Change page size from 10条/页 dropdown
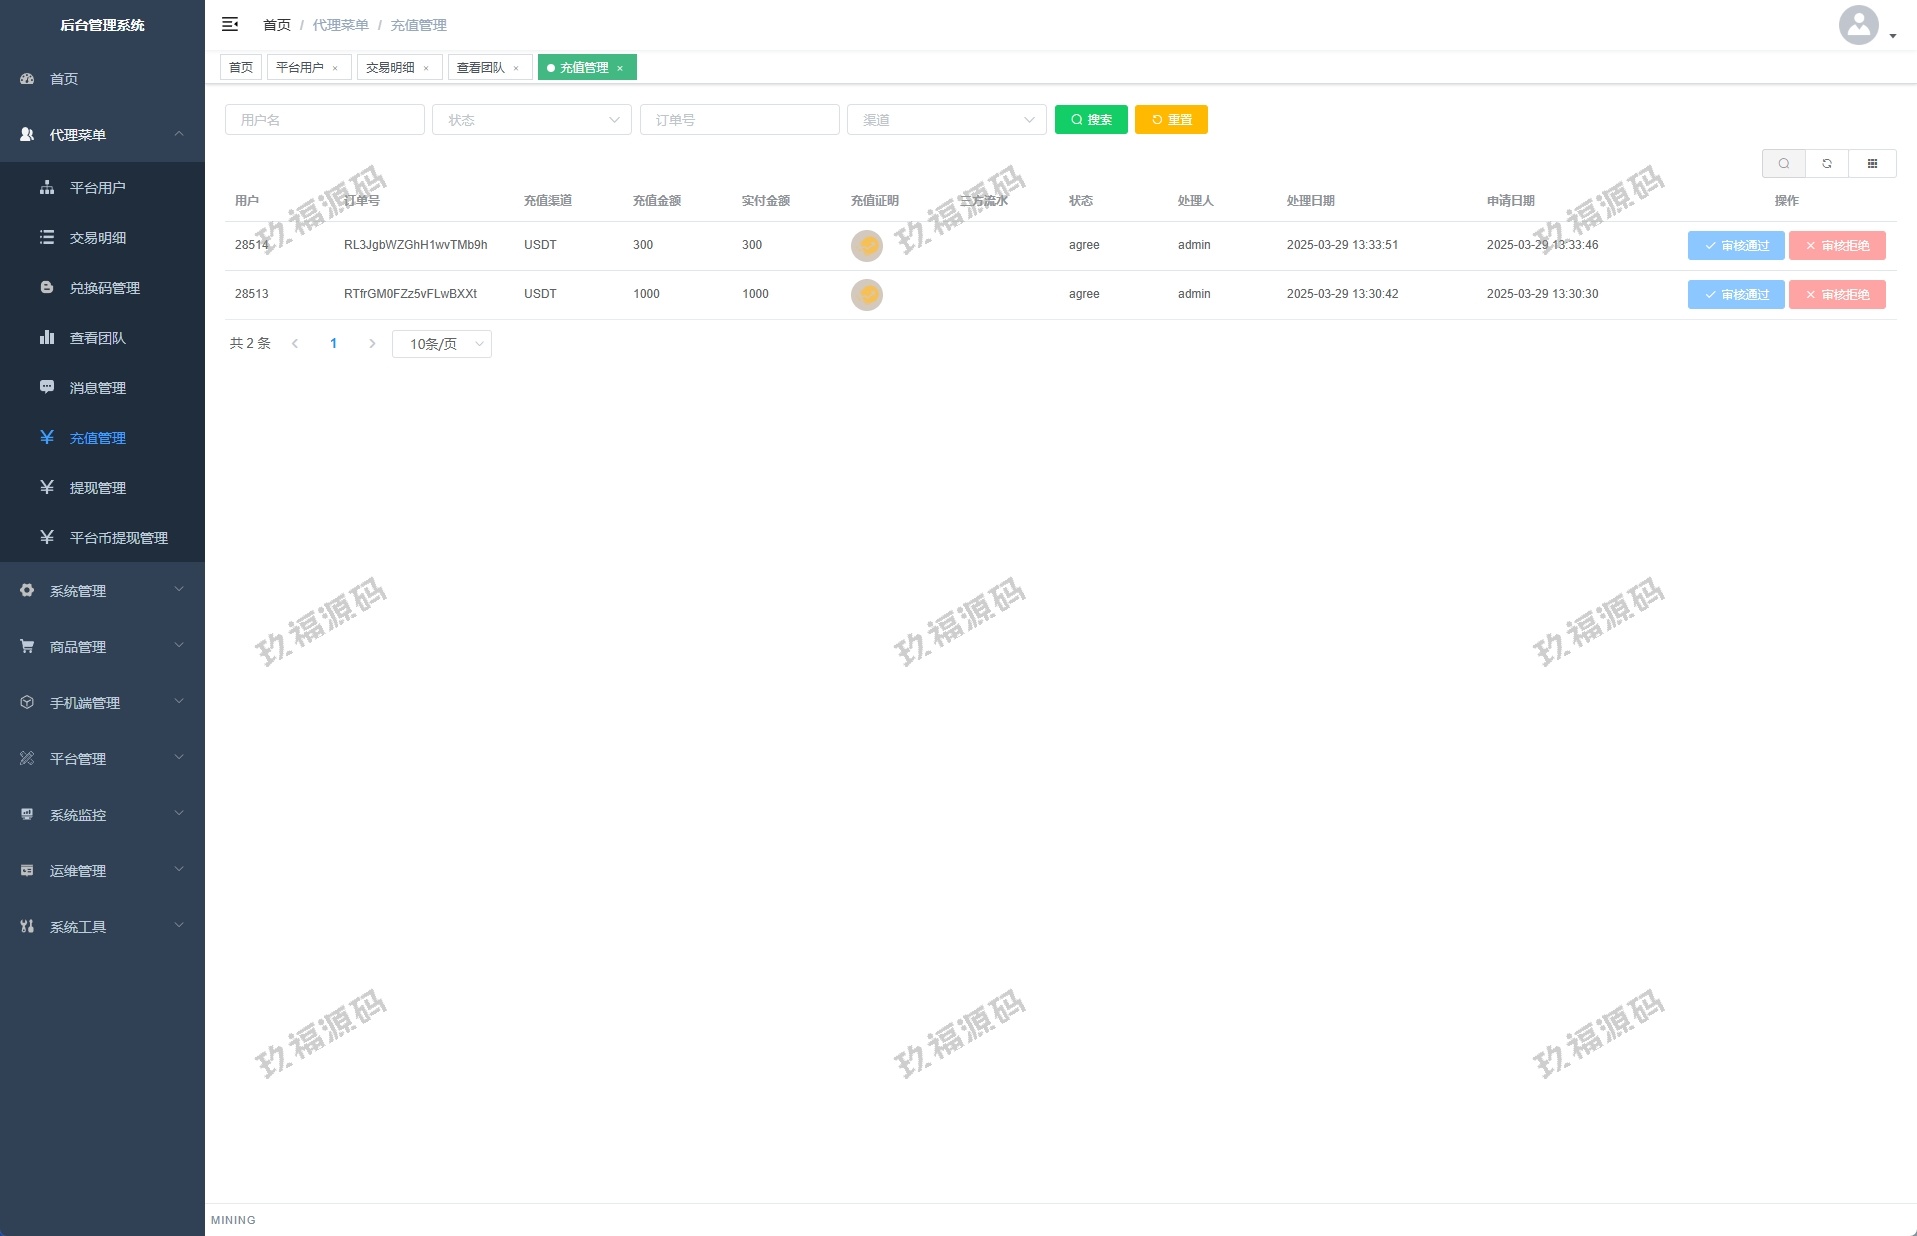The image size is (1917, 1236). click(x=442, y=344)
